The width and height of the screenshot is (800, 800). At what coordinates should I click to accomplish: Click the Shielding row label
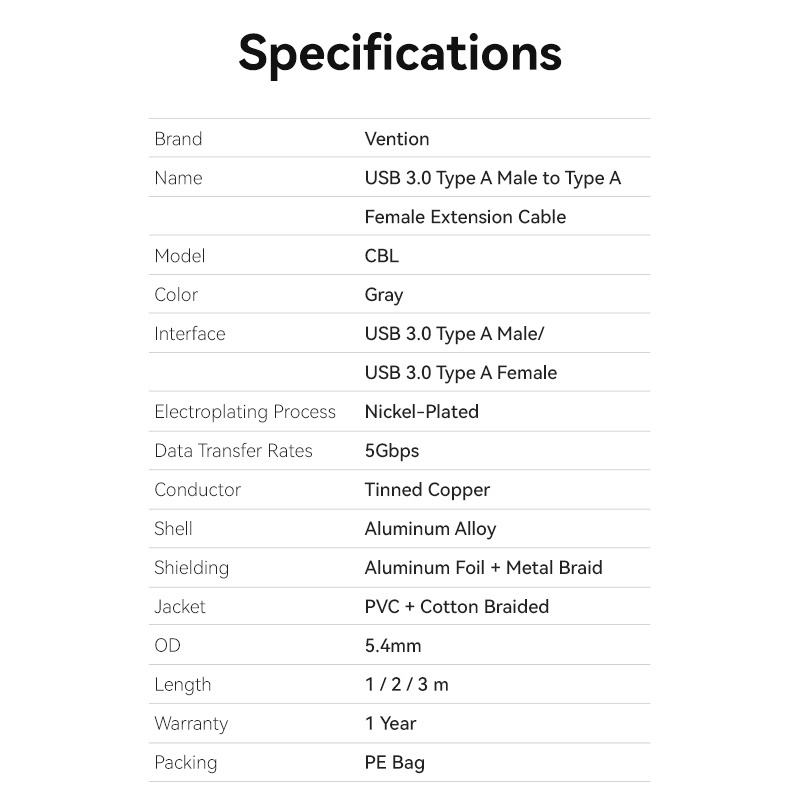(191, 568)
